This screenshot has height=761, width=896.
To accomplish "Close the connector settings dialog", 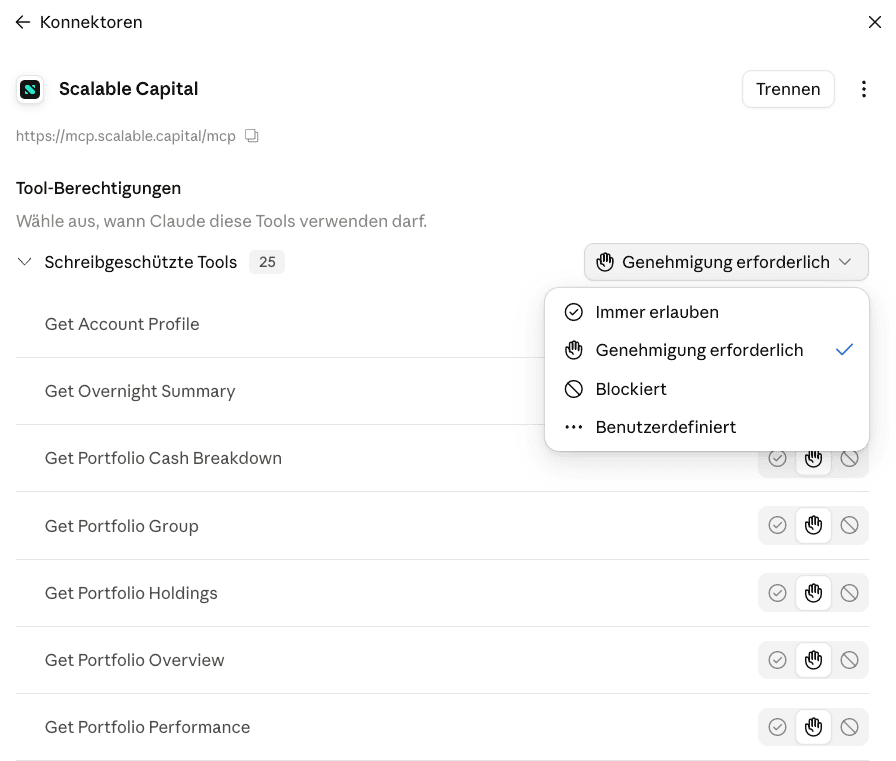I will pos(874,22).
